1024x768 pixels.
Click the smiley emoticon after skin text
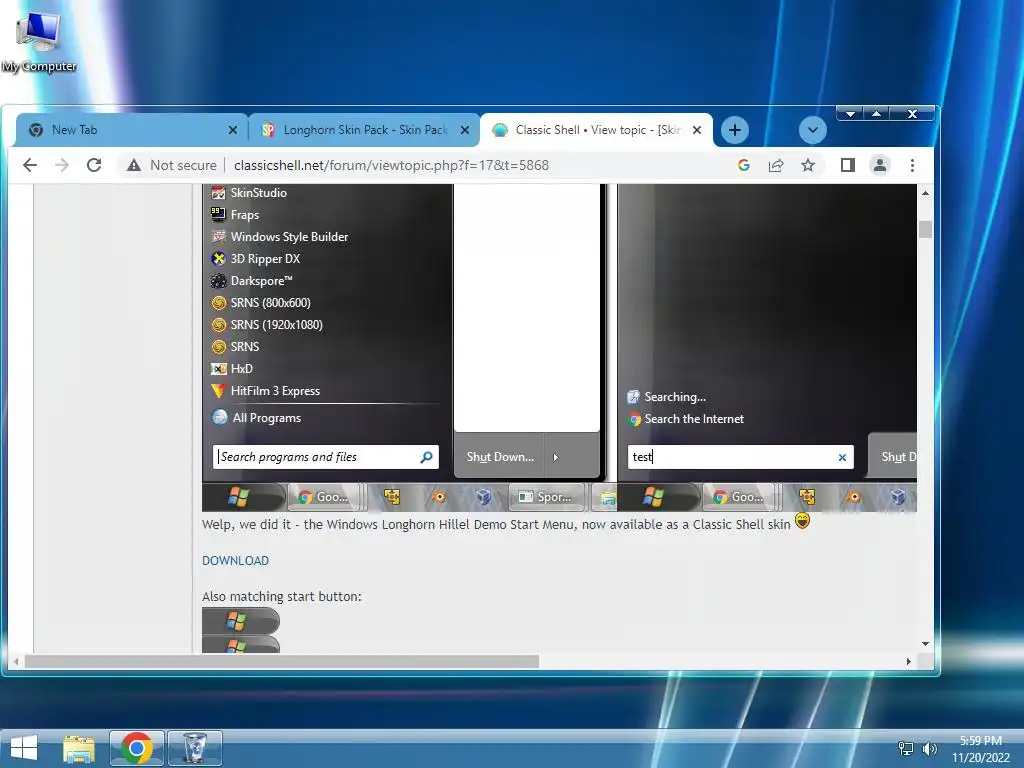coord(802,521)
